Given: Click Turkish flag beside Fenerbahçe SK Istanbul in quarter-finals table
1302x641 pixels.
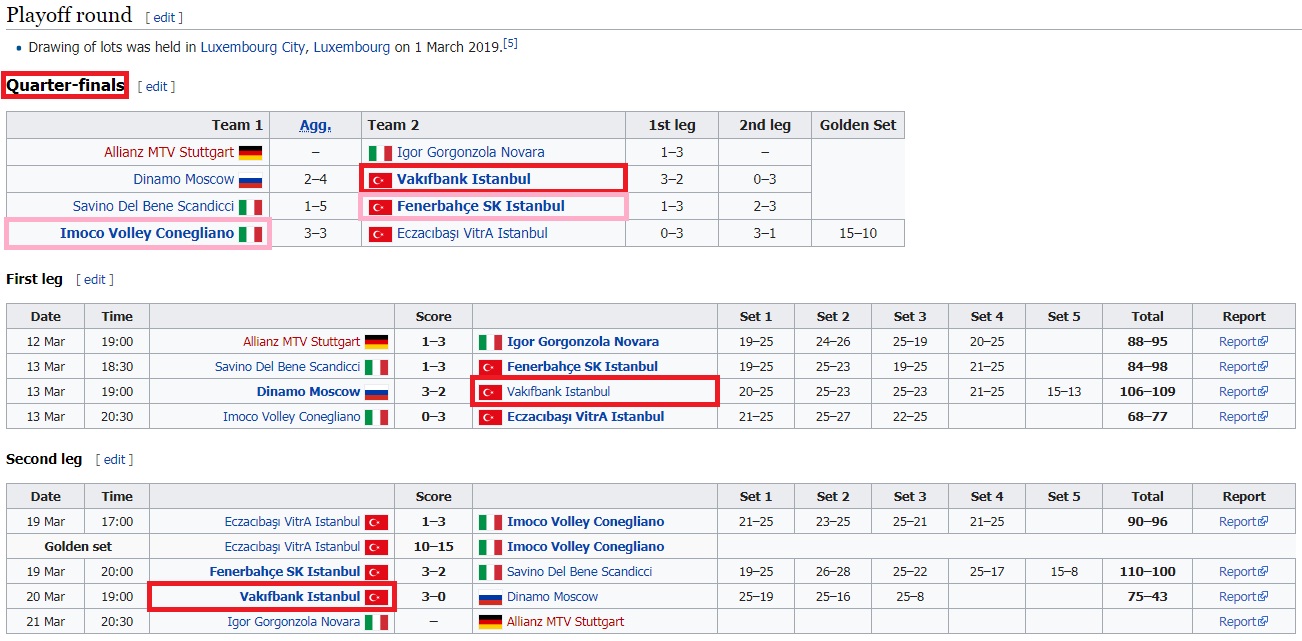Looking at the screenshot, I should coord(380,207).
